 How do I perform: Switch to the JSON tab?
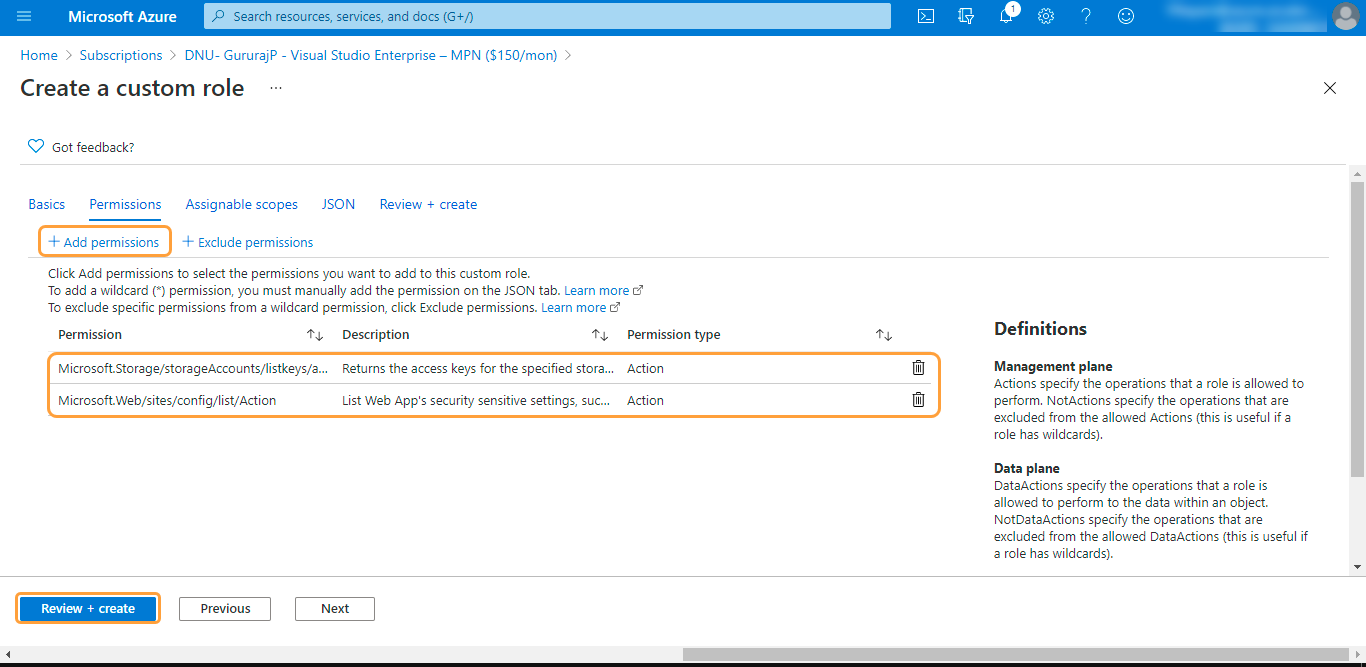tap(338, 204)
